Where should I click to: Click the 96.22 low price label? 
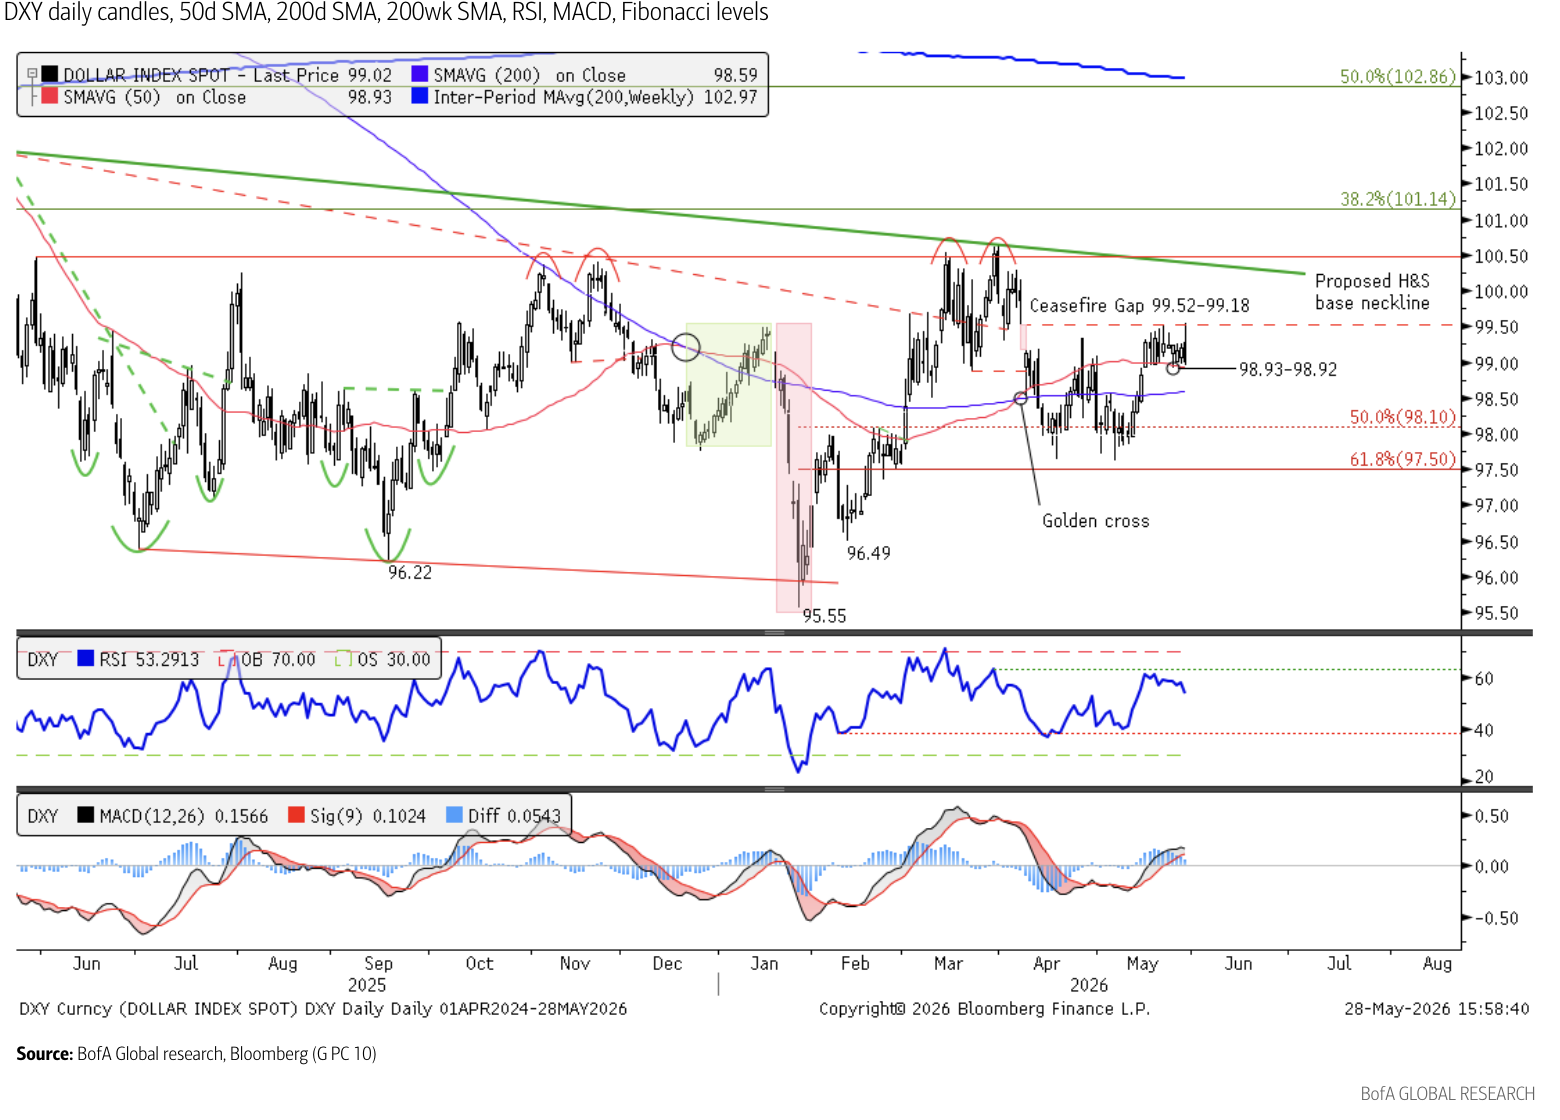point(410,573)
